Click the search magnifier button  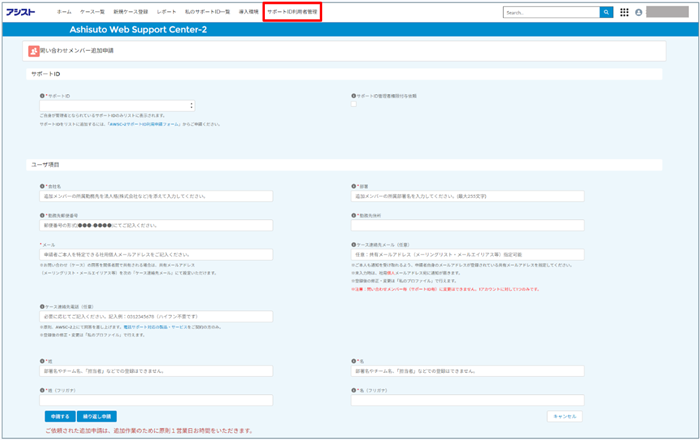click(x=606, y=12)
